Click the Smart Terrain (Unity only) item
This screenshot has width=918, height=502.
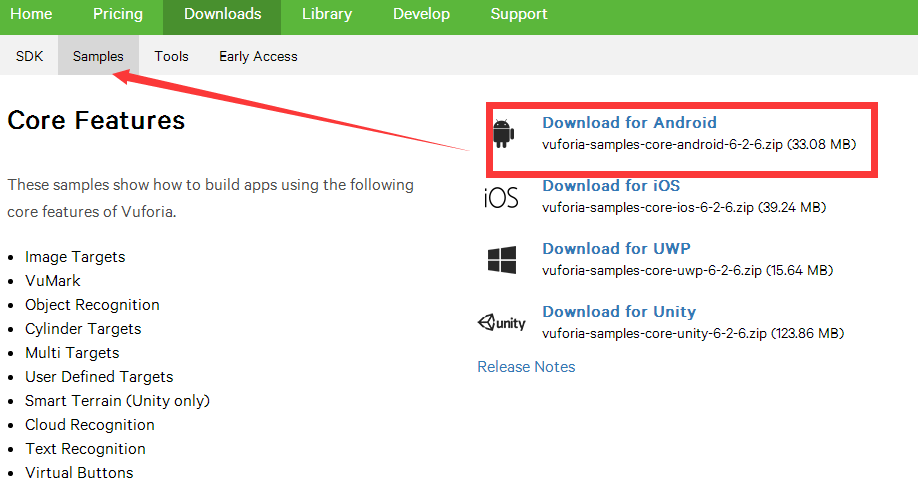click(x=117, y=401)
